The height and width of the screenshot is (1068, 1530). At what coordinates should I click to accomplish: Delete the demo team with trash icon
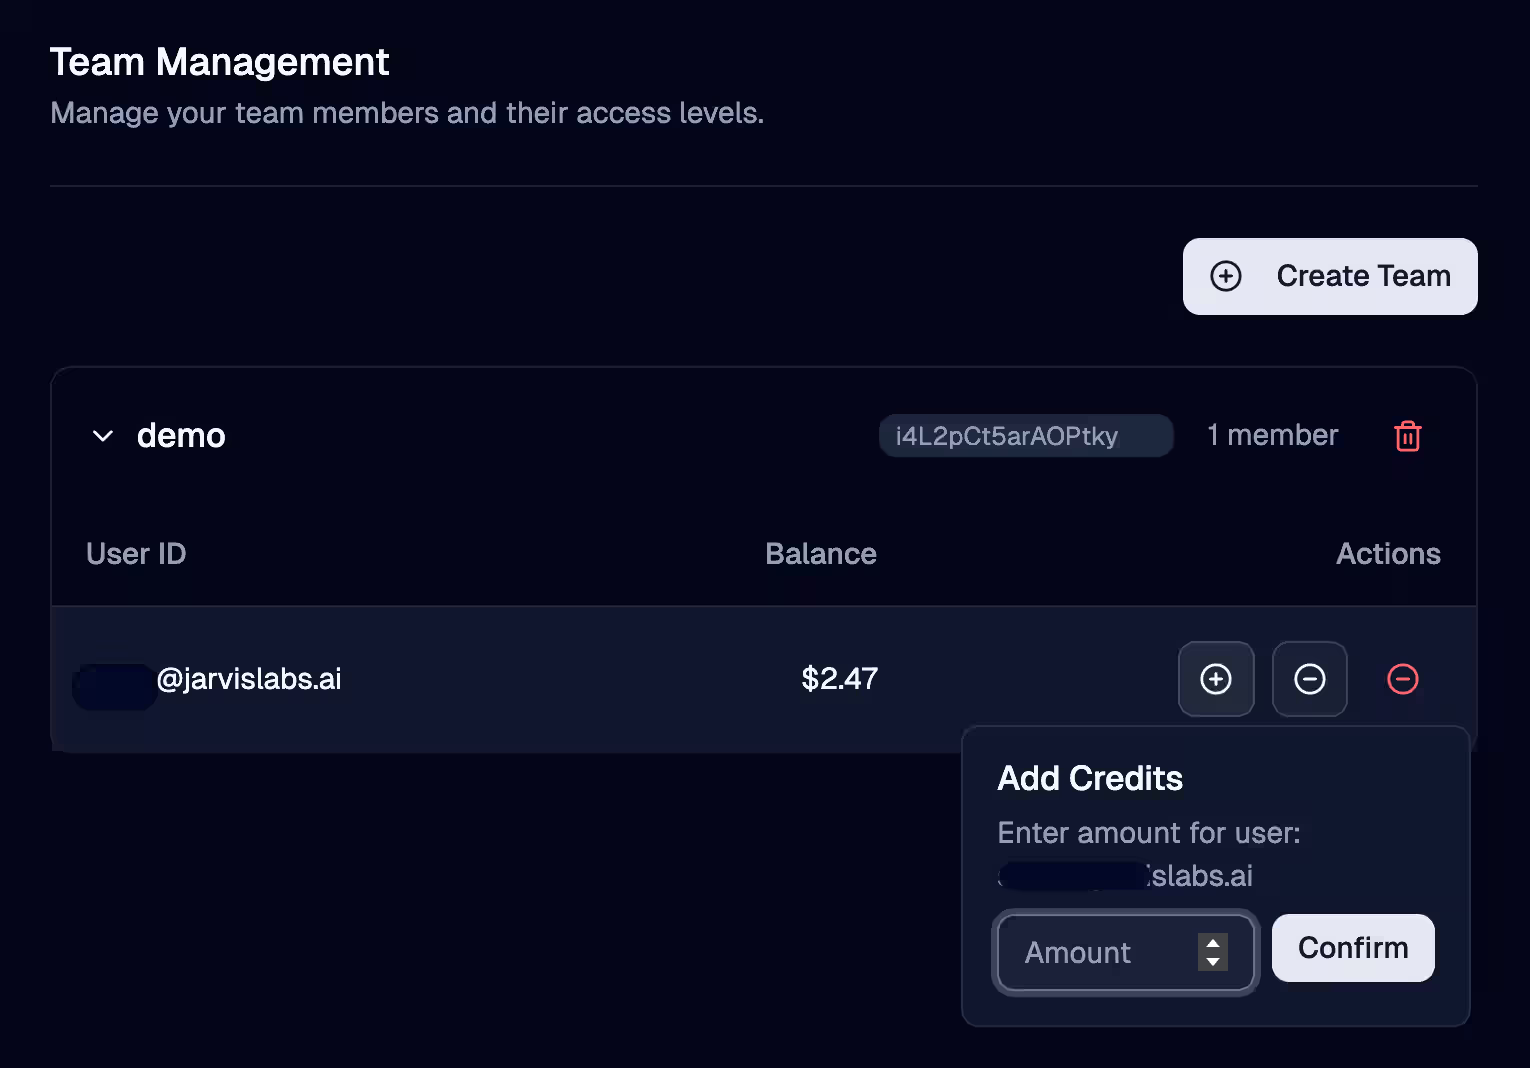tap(1408, 436)
